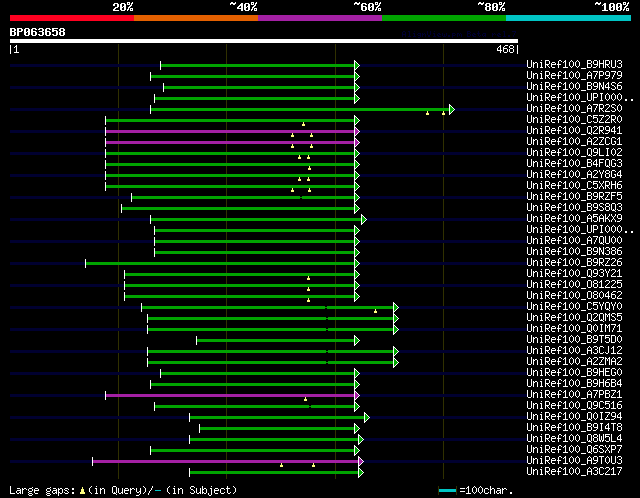Select the UniRef100_A2ZMA2 label
Screen dimensions: 640x498
coord(574,362)
